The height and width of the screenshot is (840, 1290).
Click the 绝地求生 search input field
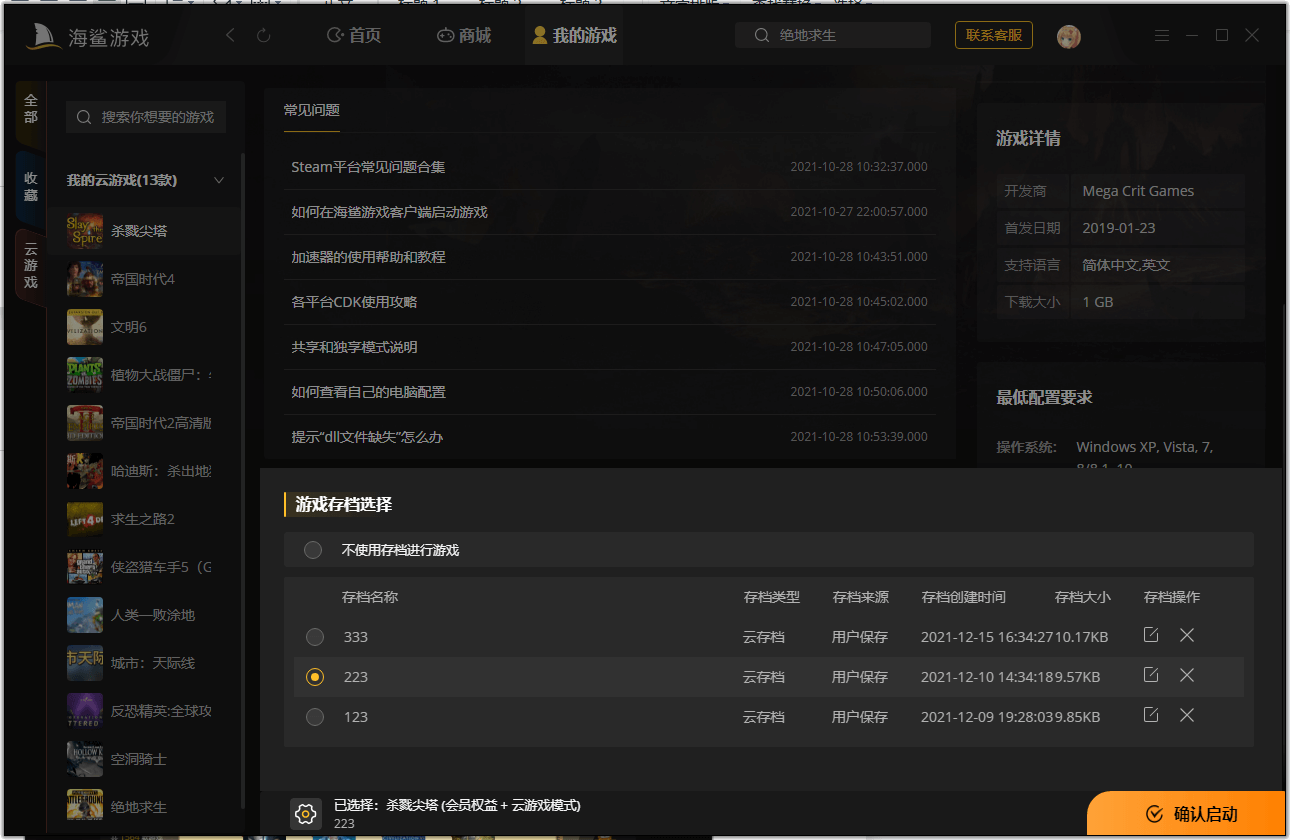[x=833, y=34]
